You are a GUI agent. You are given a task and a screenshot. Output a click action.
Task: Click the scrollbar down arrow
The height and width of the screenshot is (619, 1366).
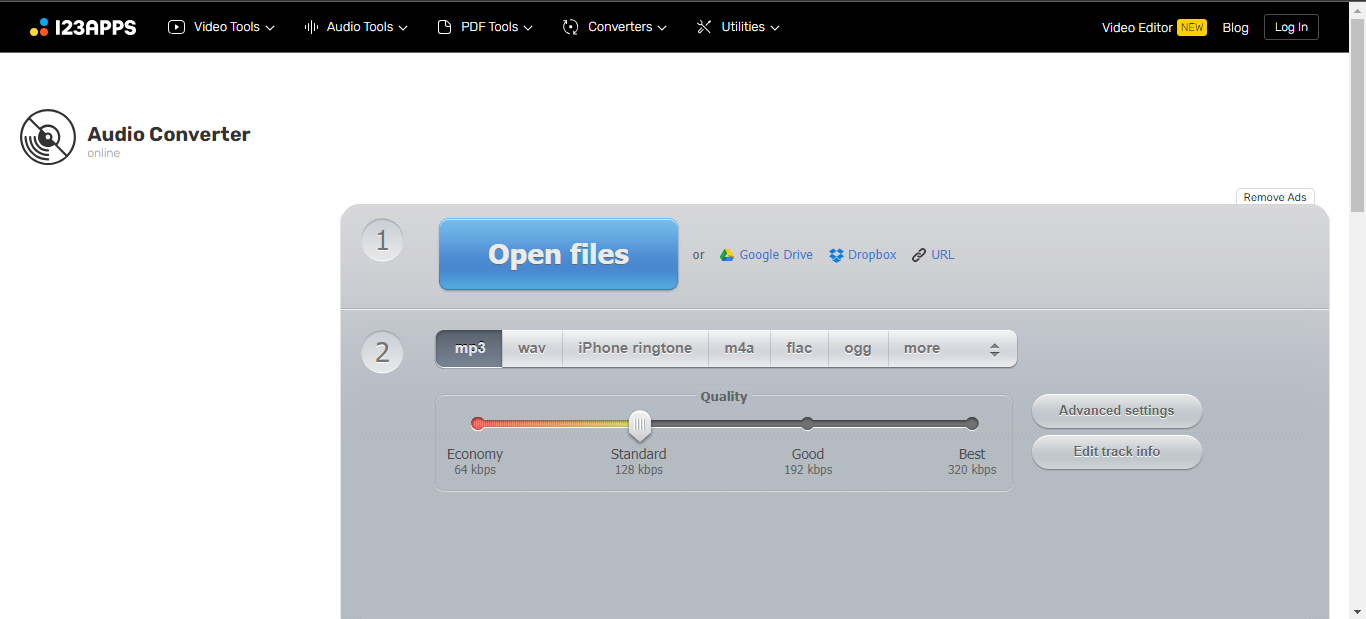point(1357,610)
